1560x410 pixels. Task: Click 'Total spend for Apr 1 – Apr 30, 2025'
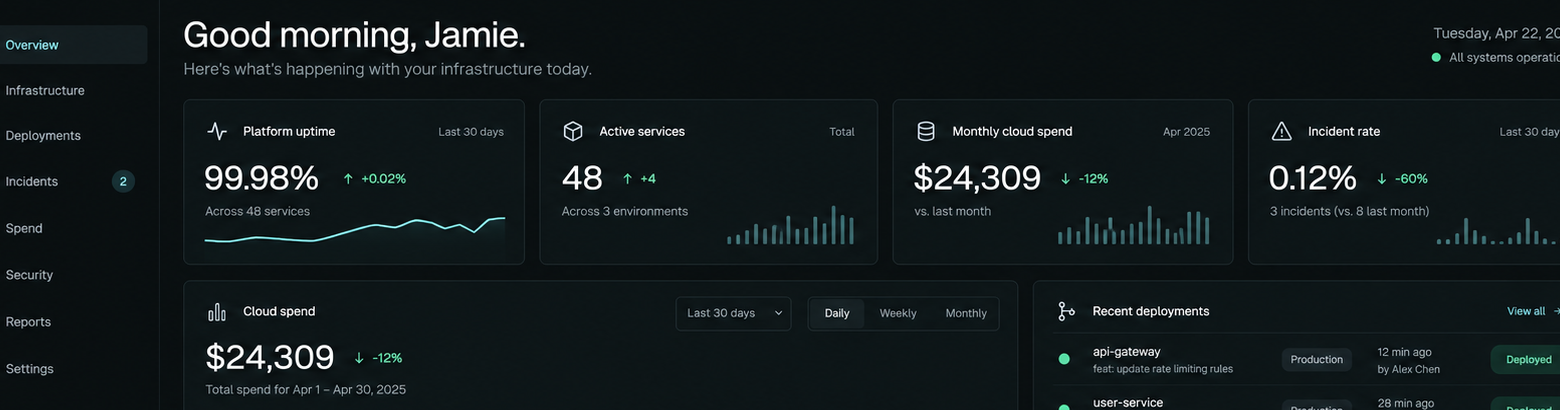point(305,389)
